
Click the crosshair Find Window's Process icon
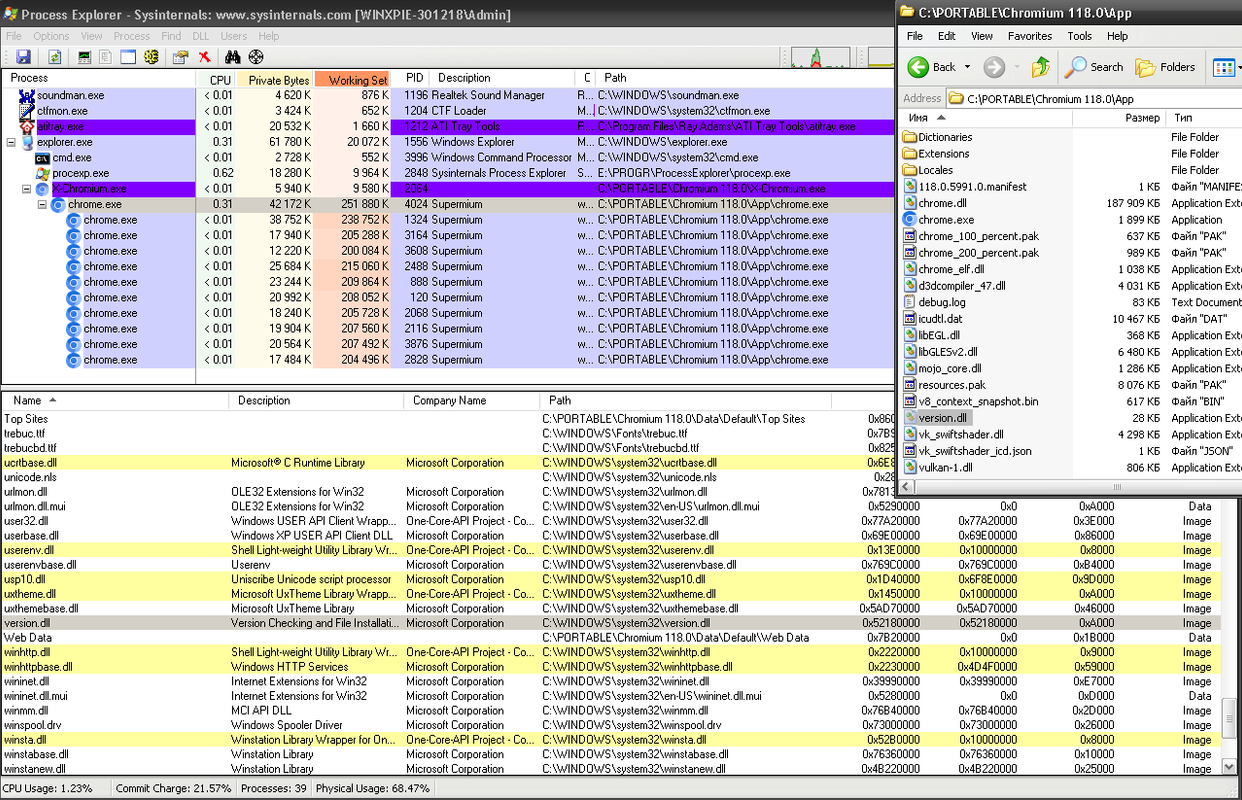coord(256,57)
